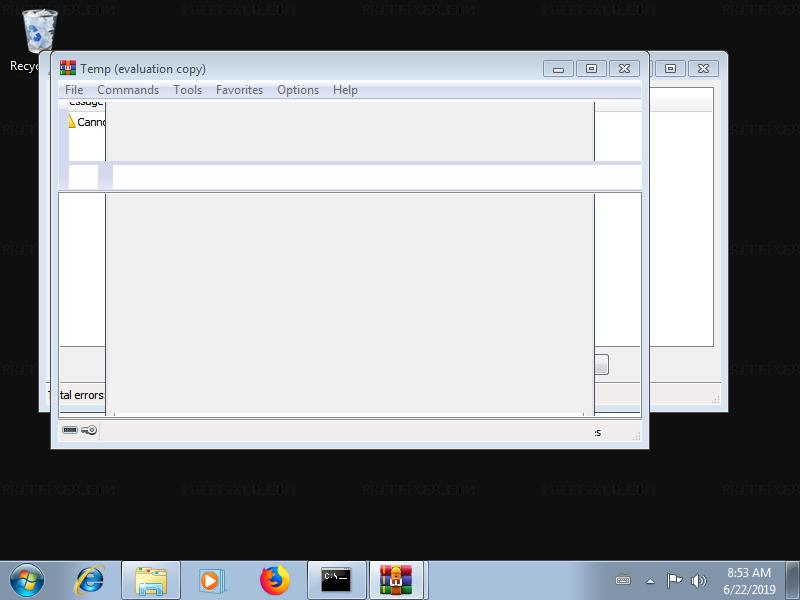The width and height of the screenshot is (800, 600).
Task: Open Windows Media Player from the taskbar
Action: pyautogui.click(x=211, y=581)
